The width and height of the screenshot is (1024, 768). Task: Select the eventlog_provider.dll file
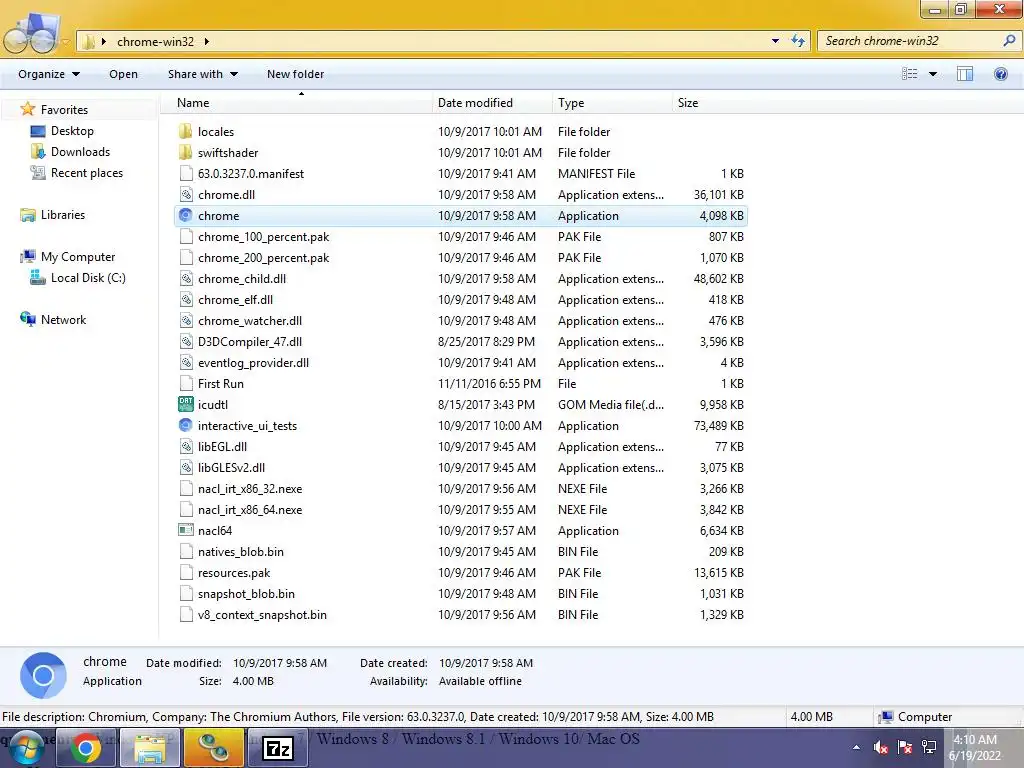click(460, 362)
